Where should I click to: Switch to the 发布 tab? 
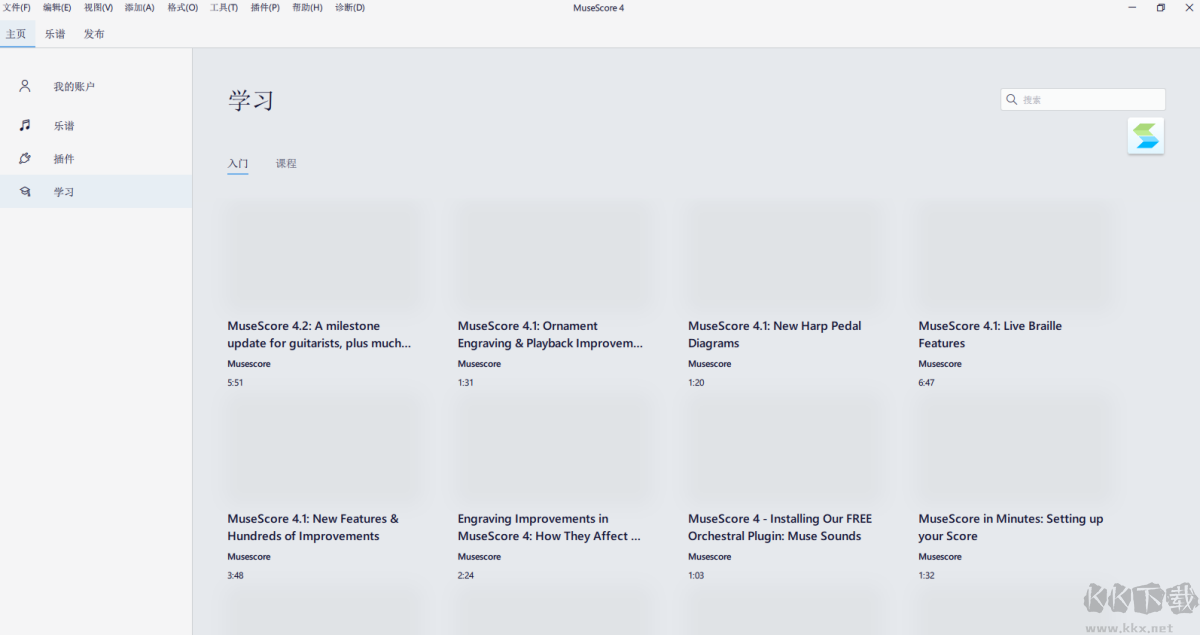(x=94, y=34)
